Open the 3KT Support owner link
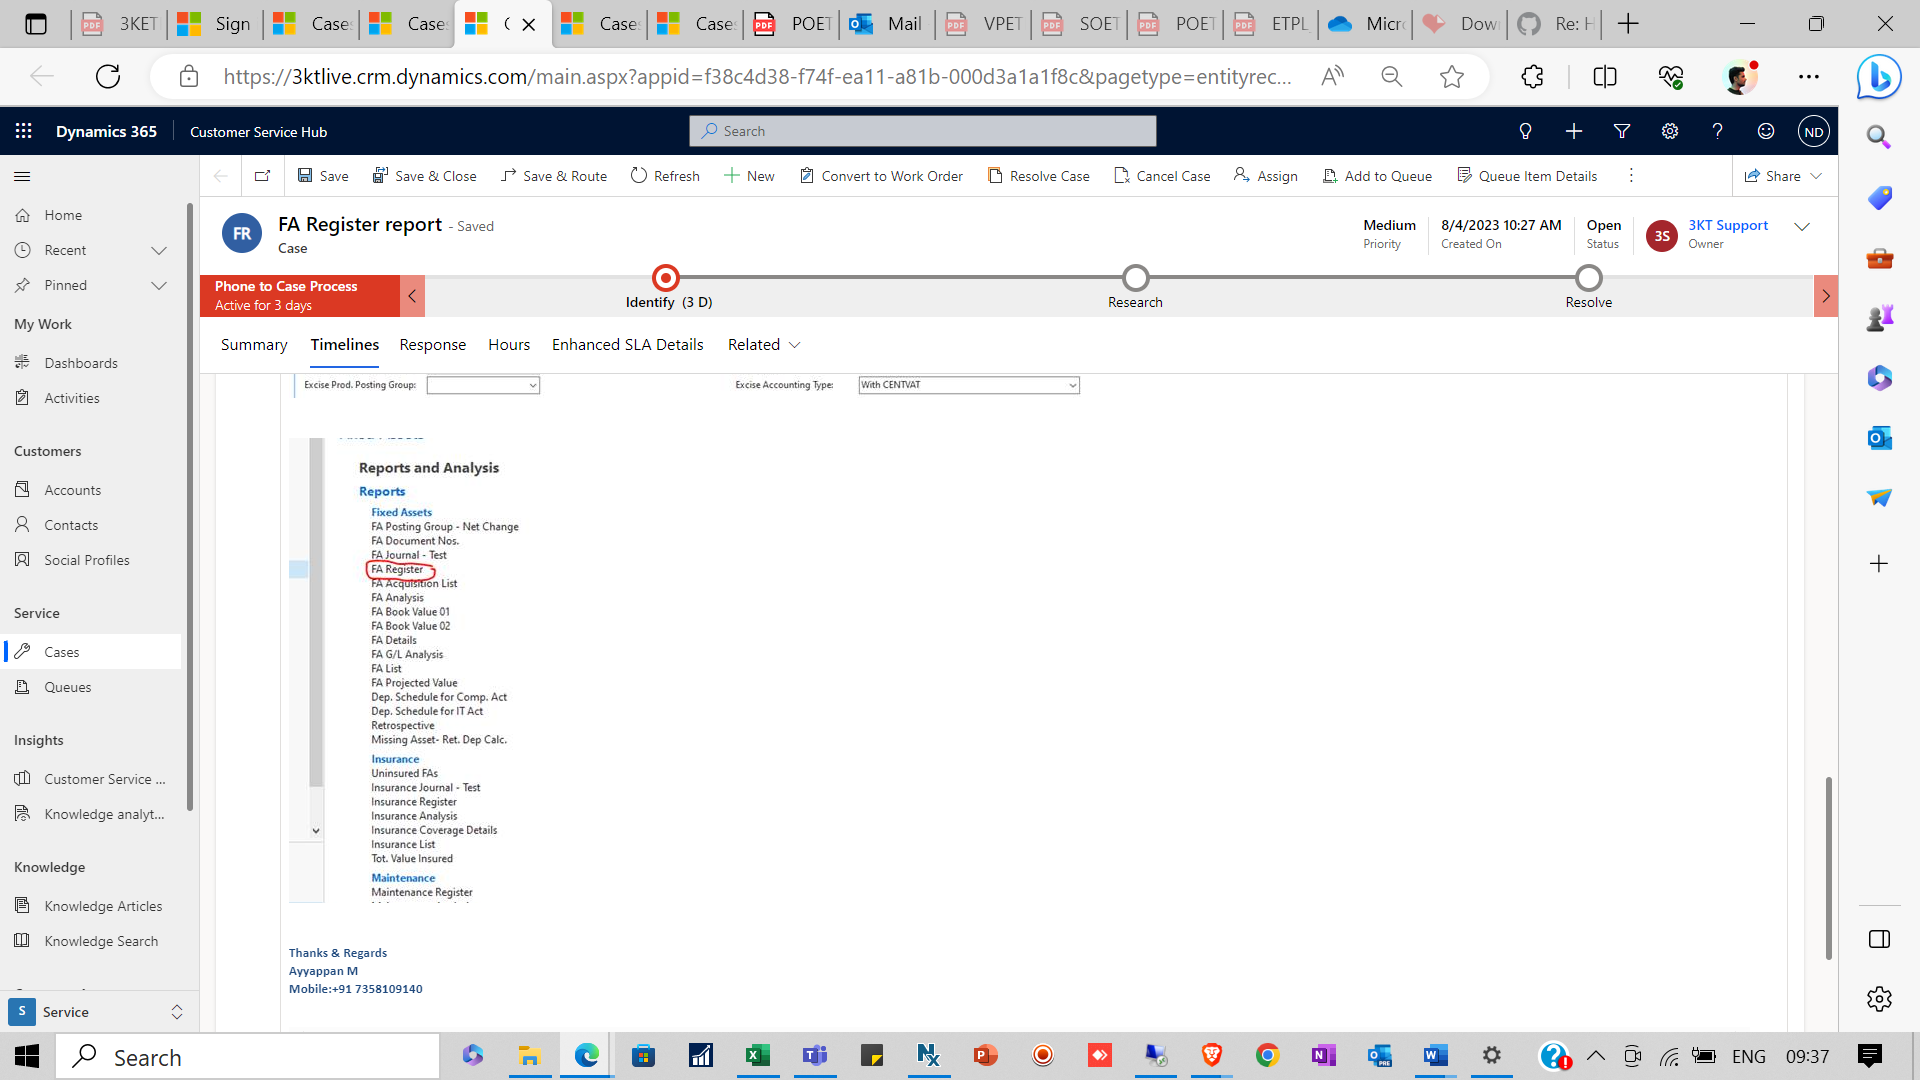Viewport: 1920px width, 1080px height. [1727, 225]
